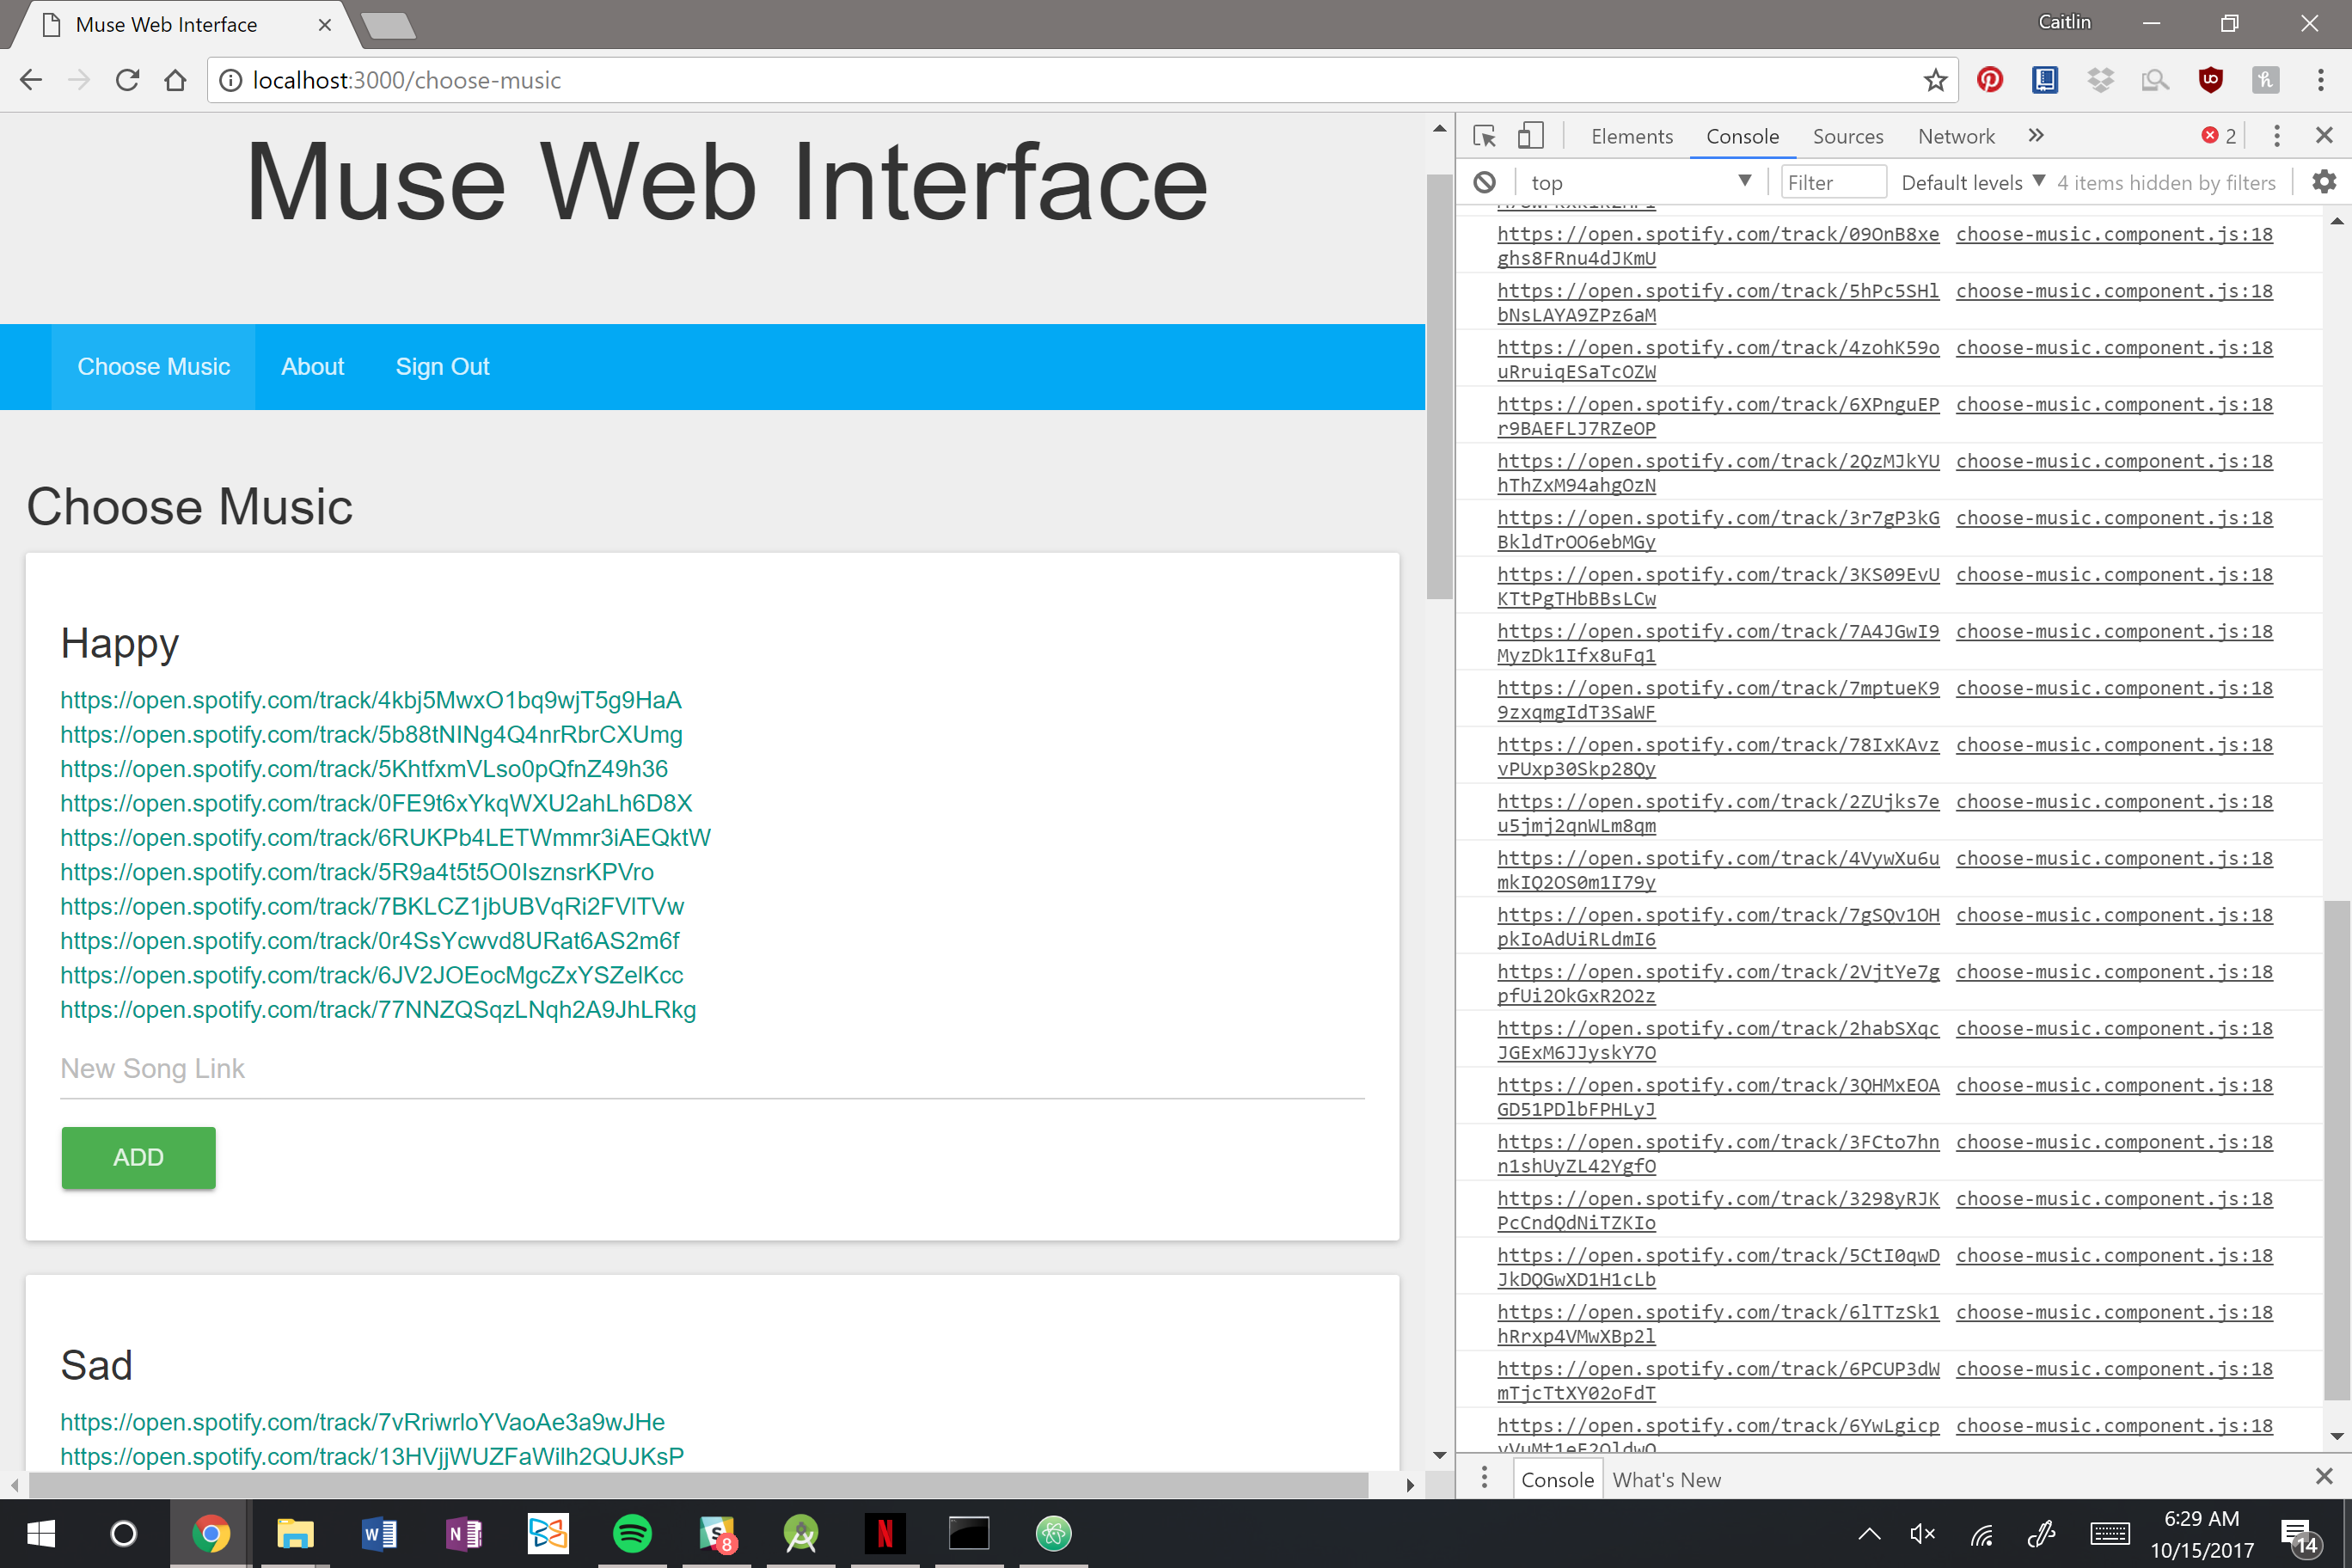This screenshot has height=1568, width=2352.
Task: Open console settings gear icon
Action: (2324, 182)
